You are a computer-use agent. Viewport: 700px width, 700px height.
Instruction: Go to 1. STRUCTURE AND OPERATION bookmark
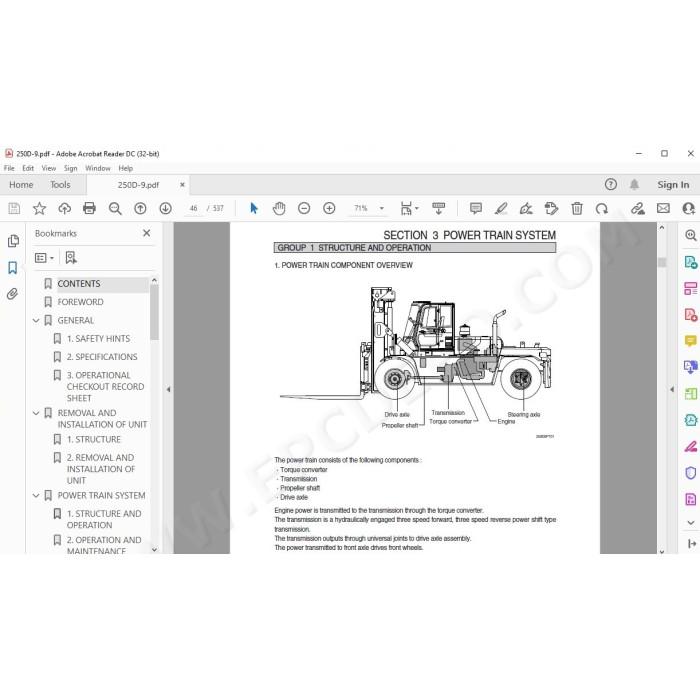pos(104,520)
